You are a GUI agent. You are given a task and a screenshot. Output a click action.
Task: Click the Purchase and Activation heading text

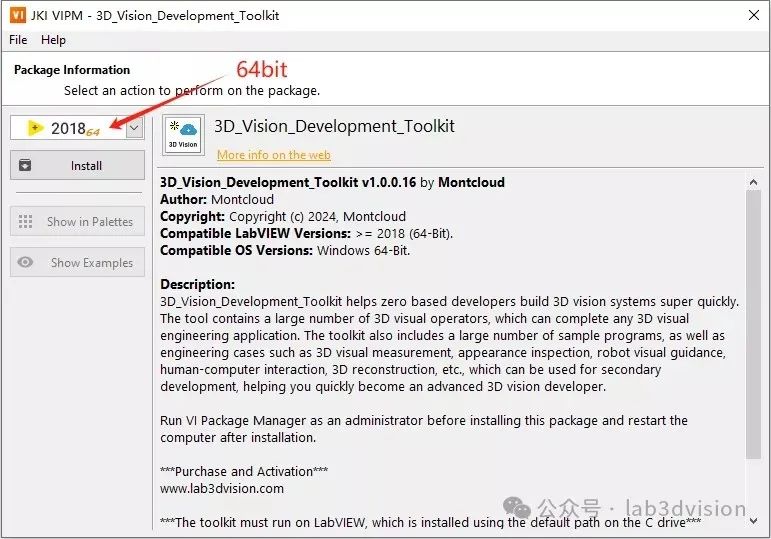click(244, 471)
